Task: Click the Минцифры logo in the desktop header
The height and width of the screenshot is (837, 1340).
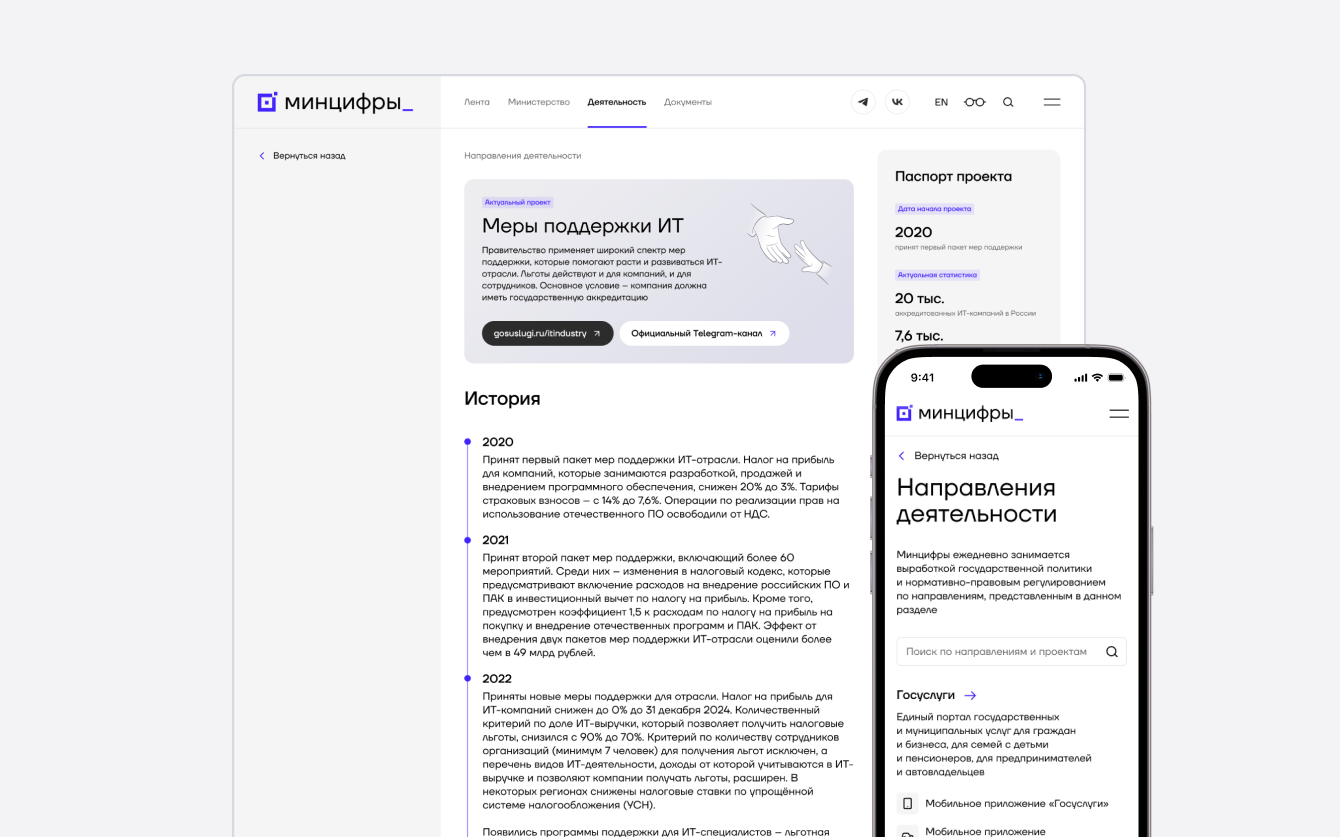Action: coord(335,102)
